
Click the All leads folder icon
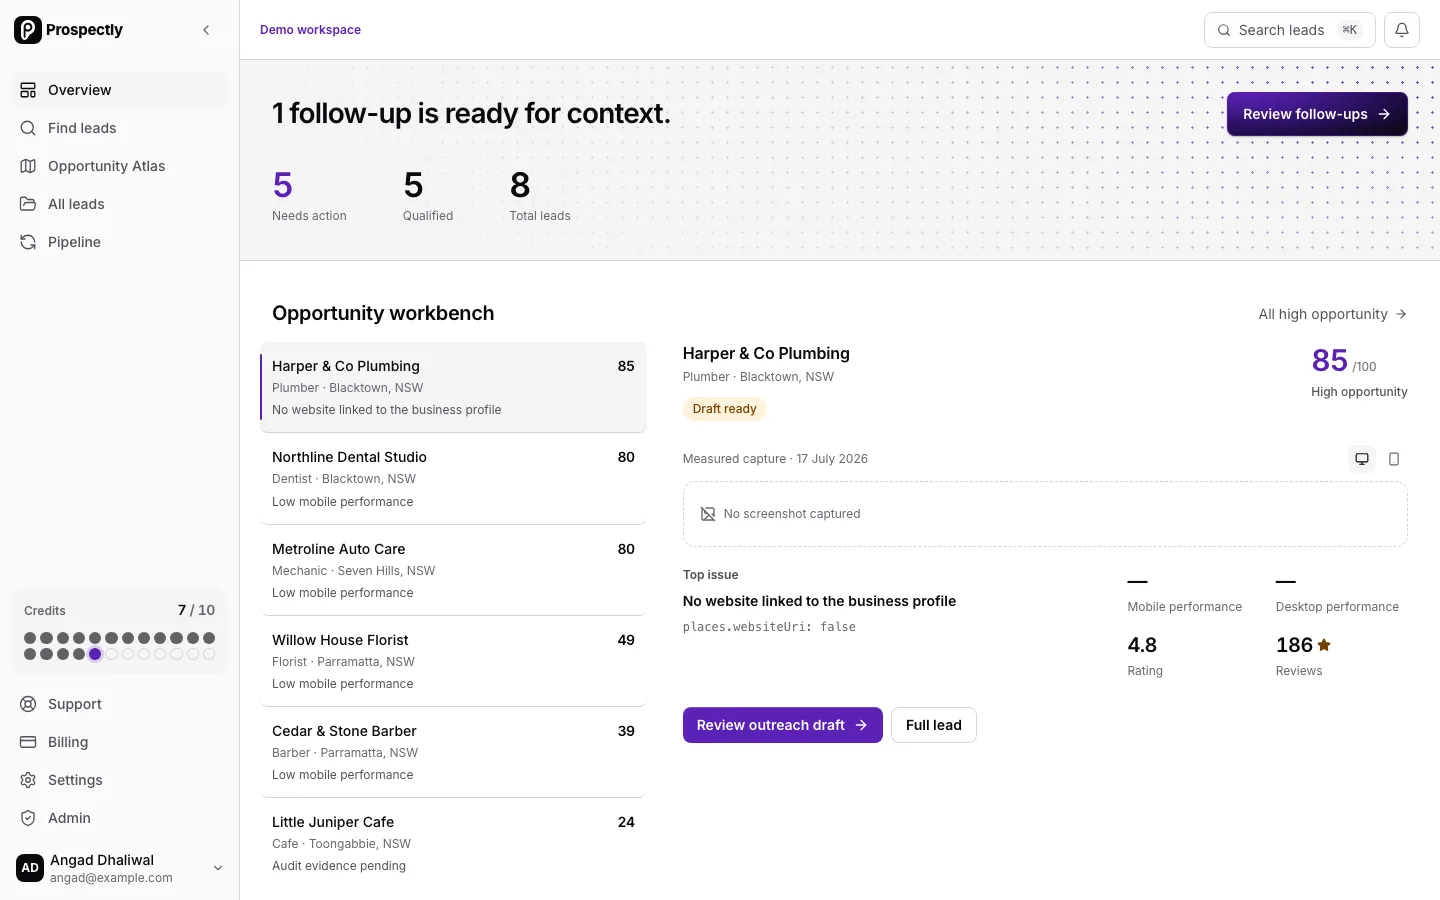click(x=28, y=204)
